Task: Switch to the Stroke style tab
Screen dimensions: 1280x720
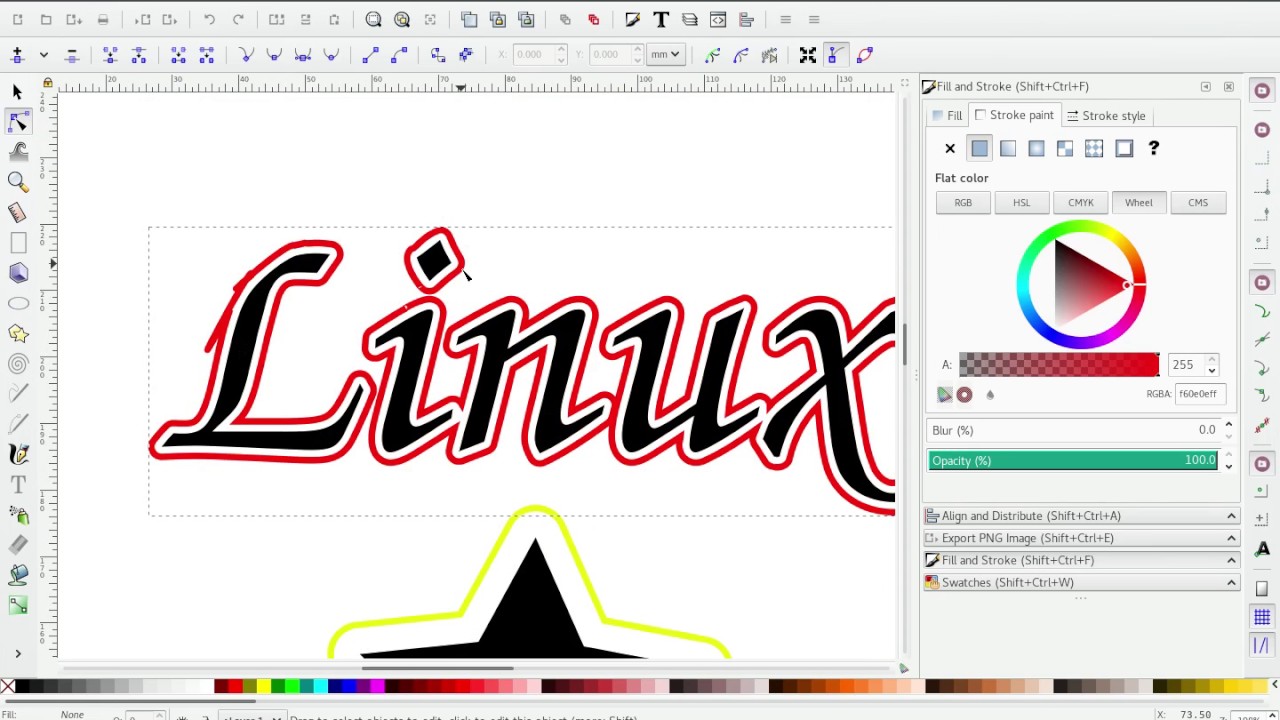Action: 1106,116
